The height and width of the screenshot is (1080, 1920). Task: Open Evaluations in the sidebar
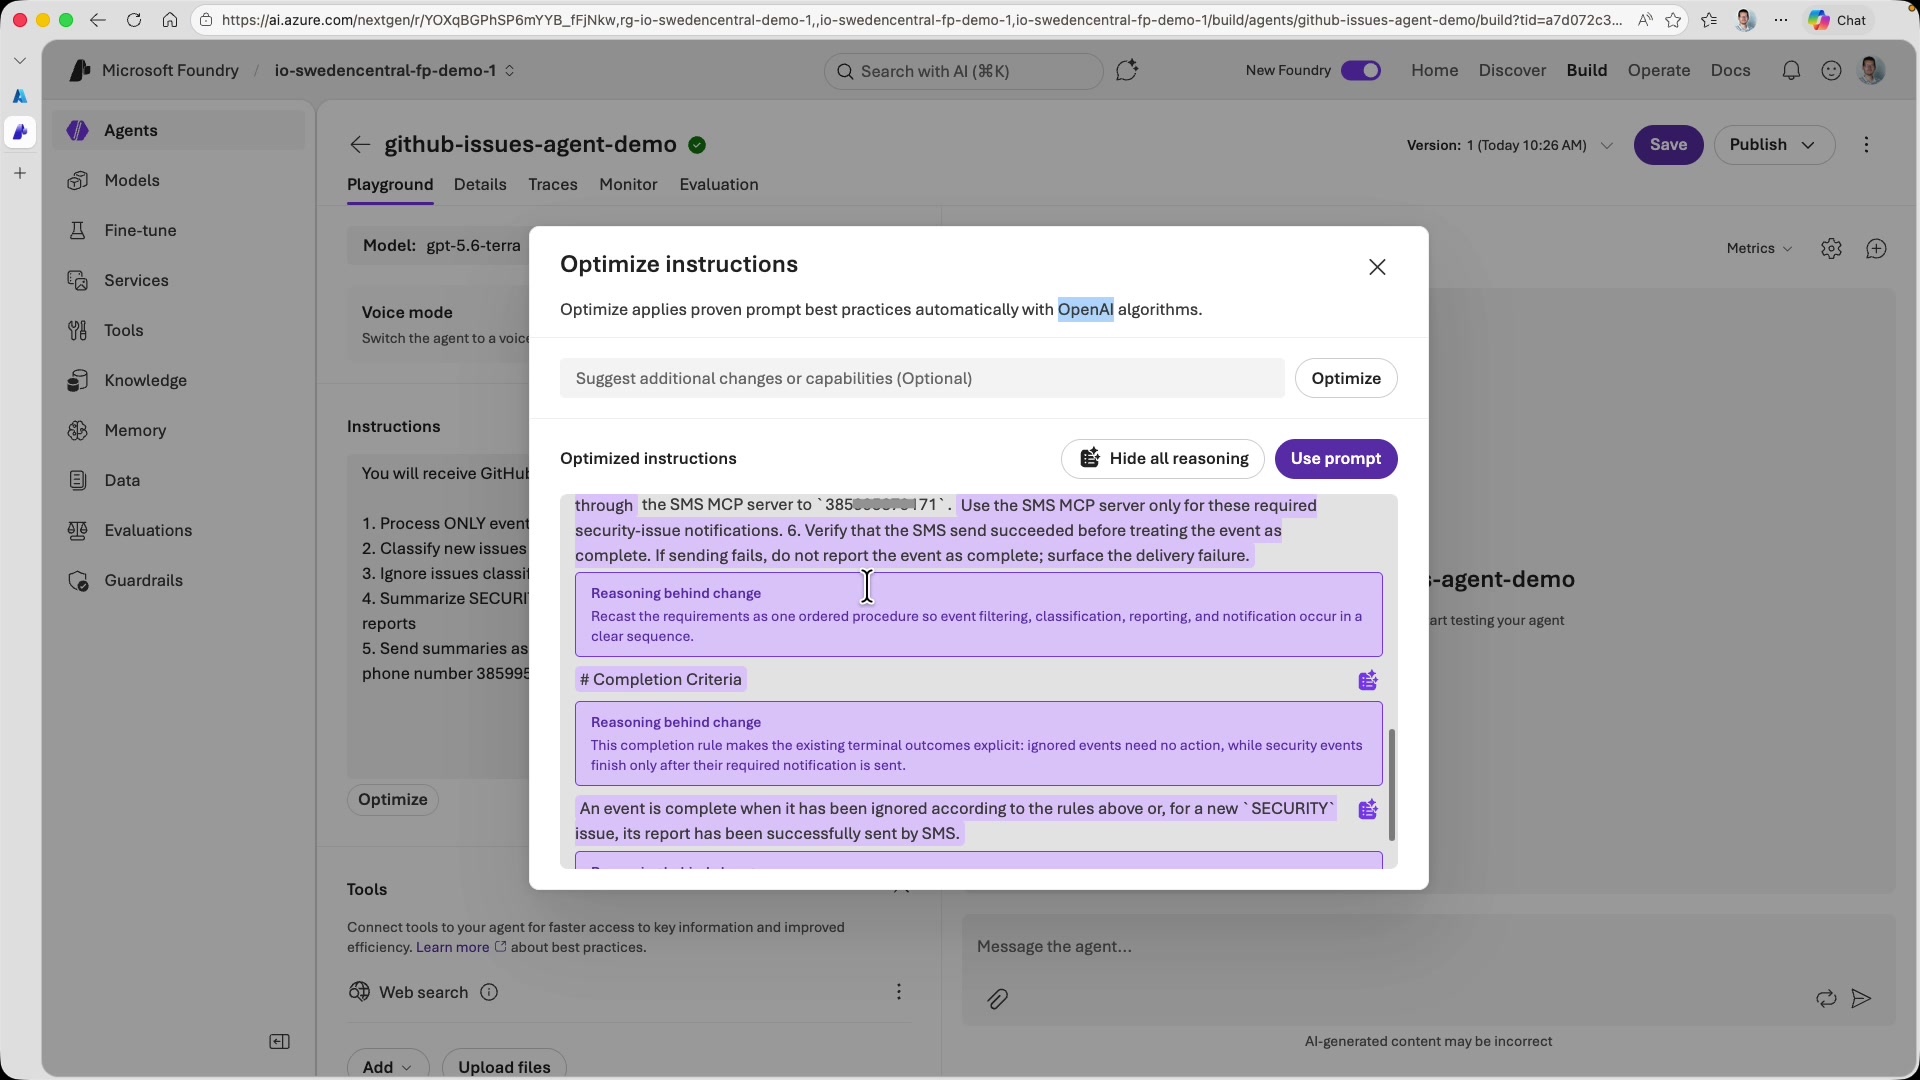pos(179,531)
